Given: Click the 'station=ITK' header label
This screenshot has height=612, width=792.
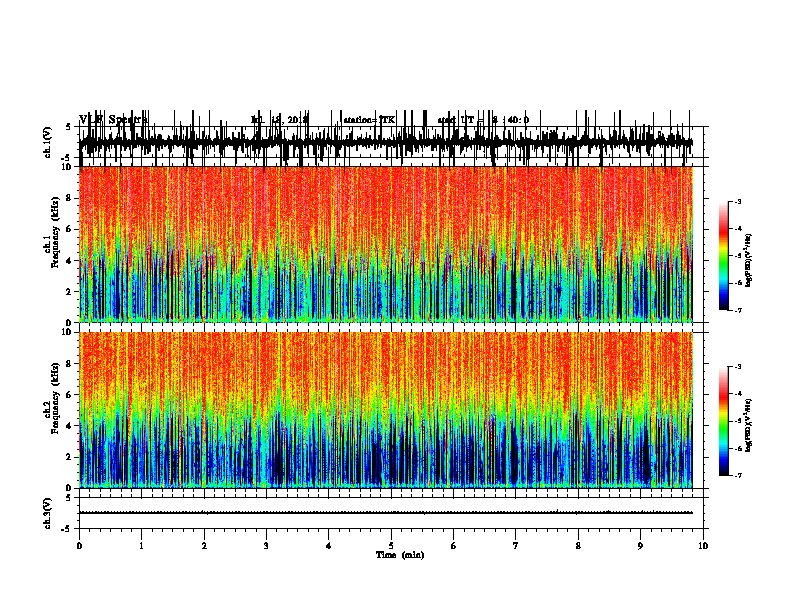Looking at the screenshot, I should [369, 120].
